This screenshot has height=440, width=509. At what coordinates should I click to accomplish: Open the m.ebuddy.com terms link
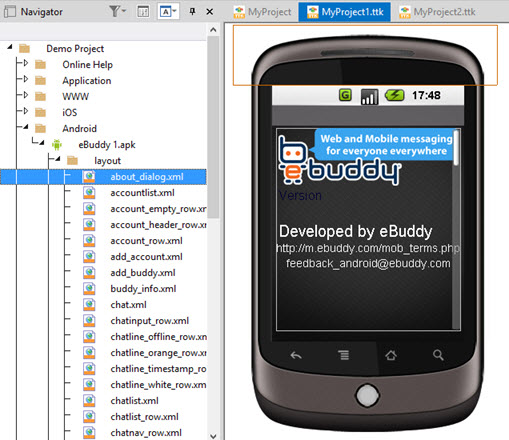click(x=368, y=248)
